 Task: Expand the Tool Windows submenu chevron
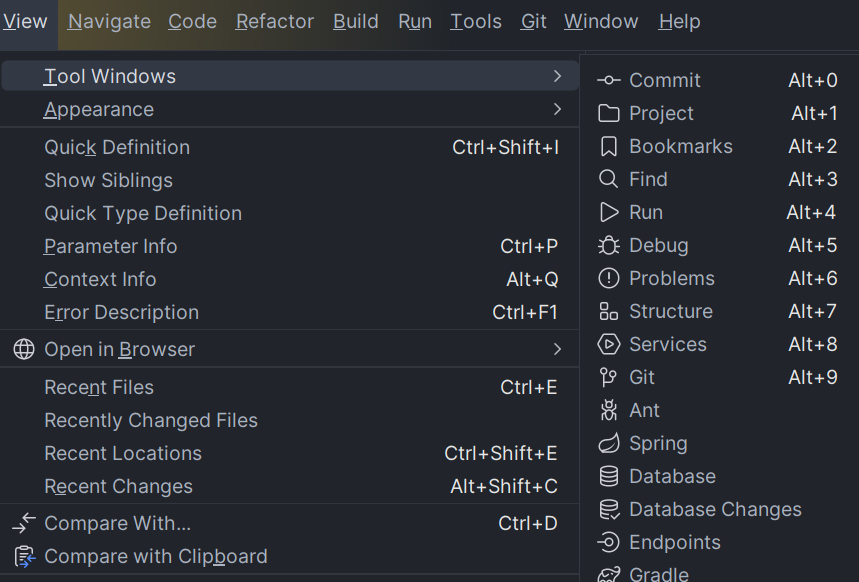point(557,76)
